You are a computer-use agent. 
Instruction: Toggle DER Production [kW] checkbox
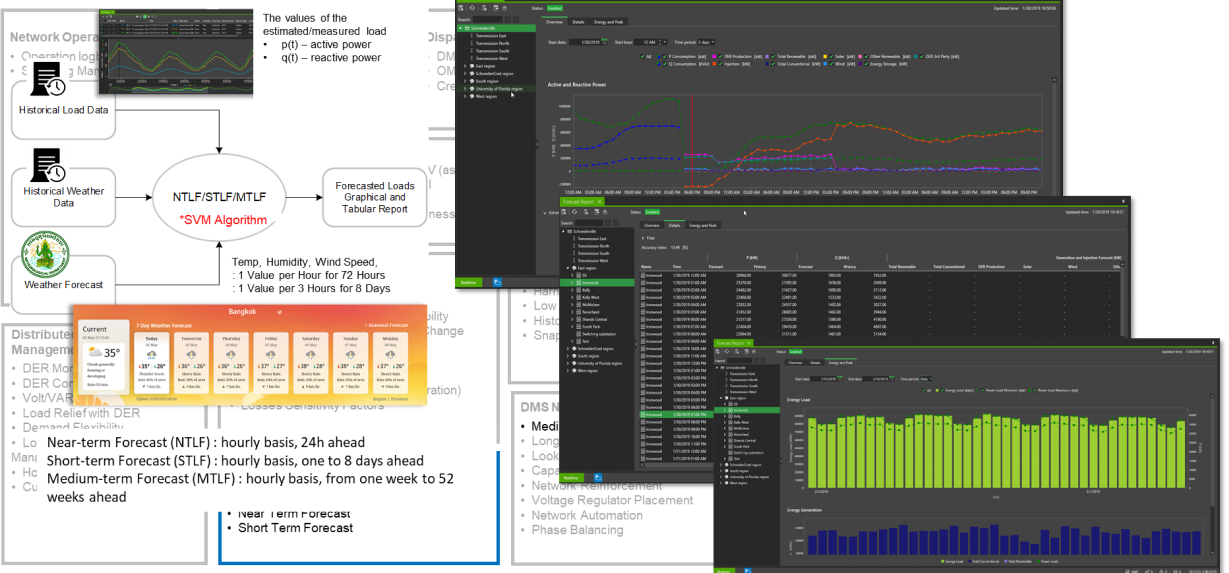(720, 57)
